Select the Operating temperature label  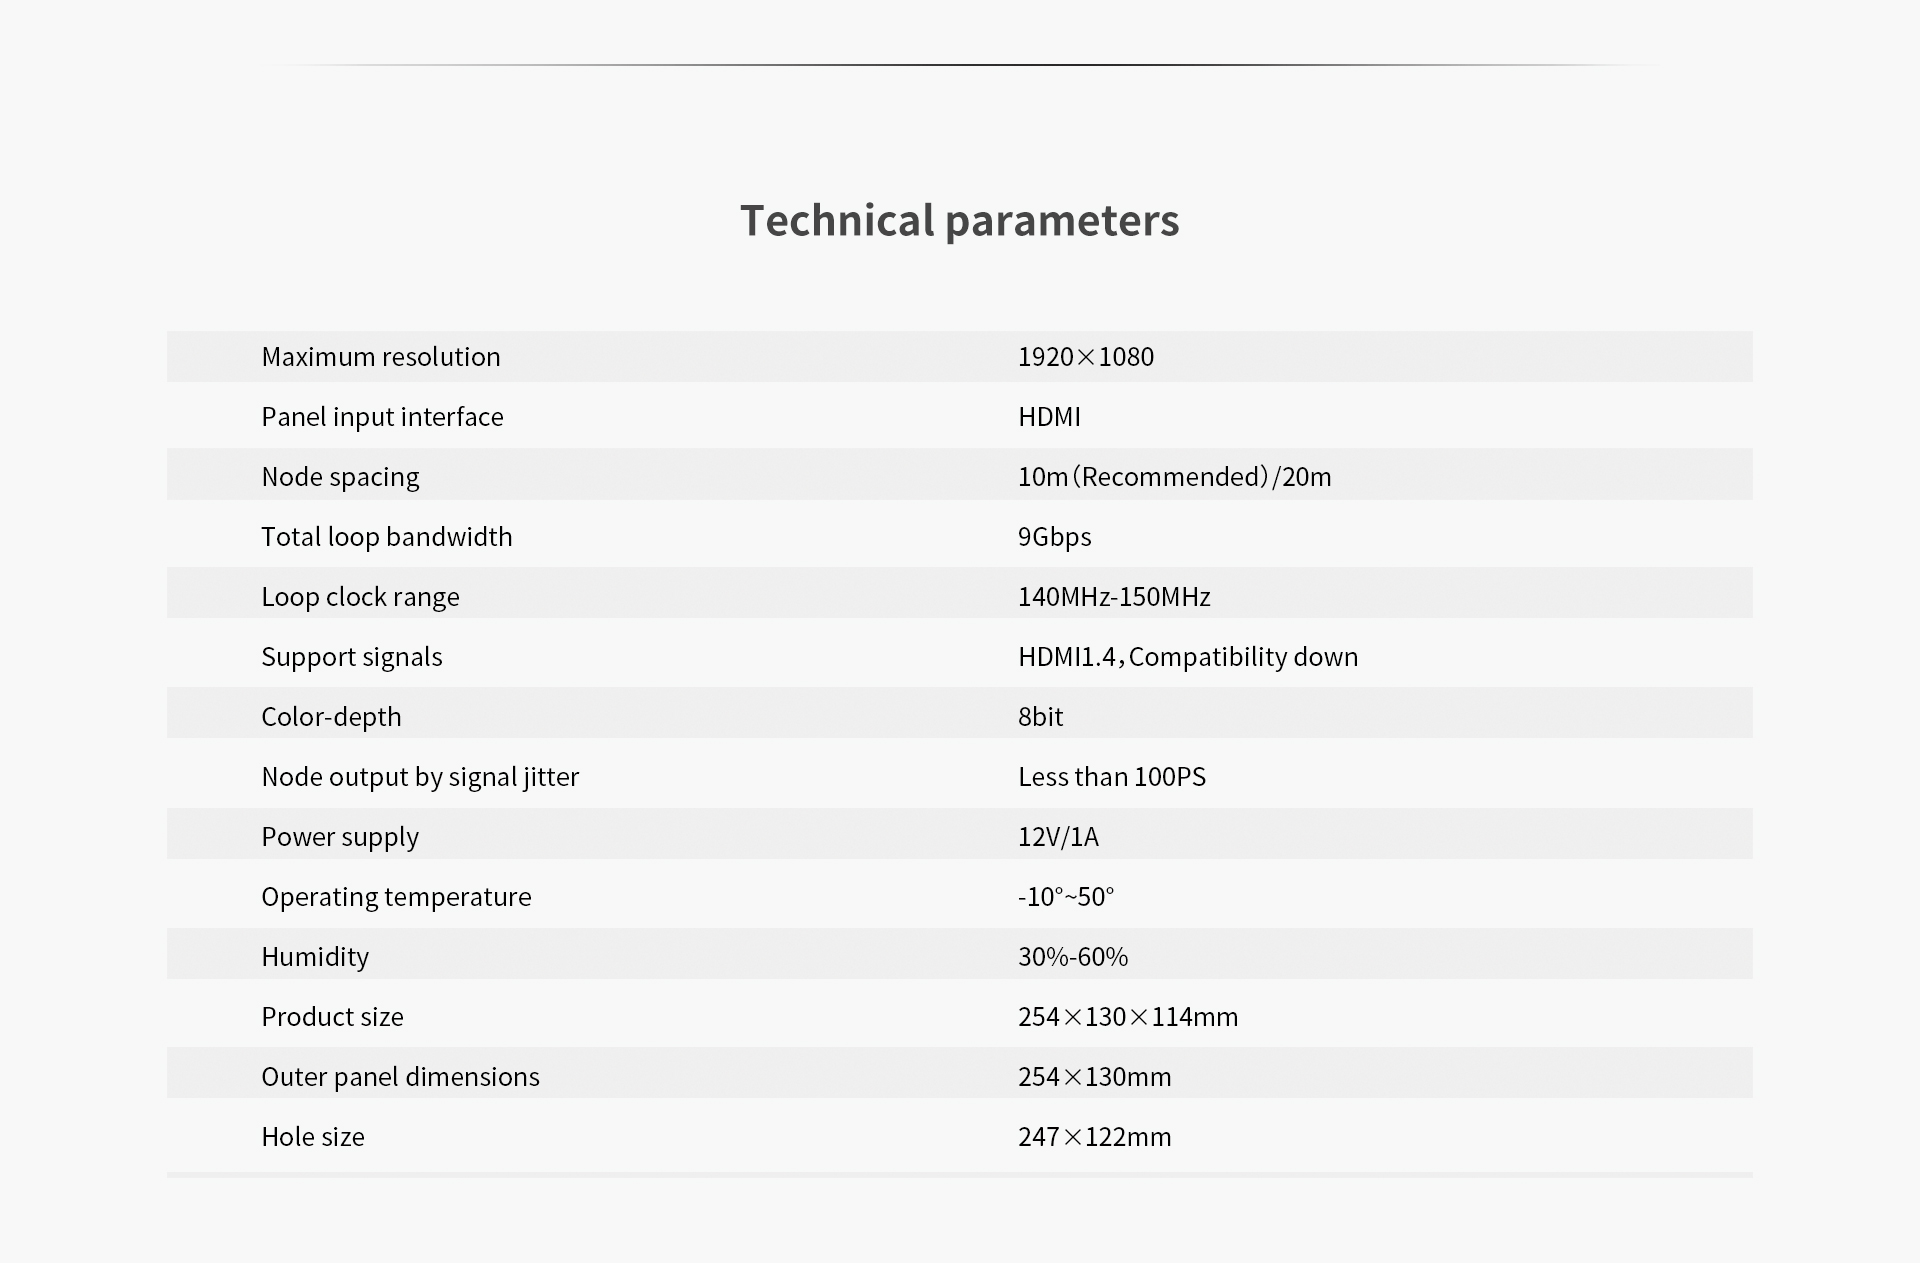pos(396,897)
